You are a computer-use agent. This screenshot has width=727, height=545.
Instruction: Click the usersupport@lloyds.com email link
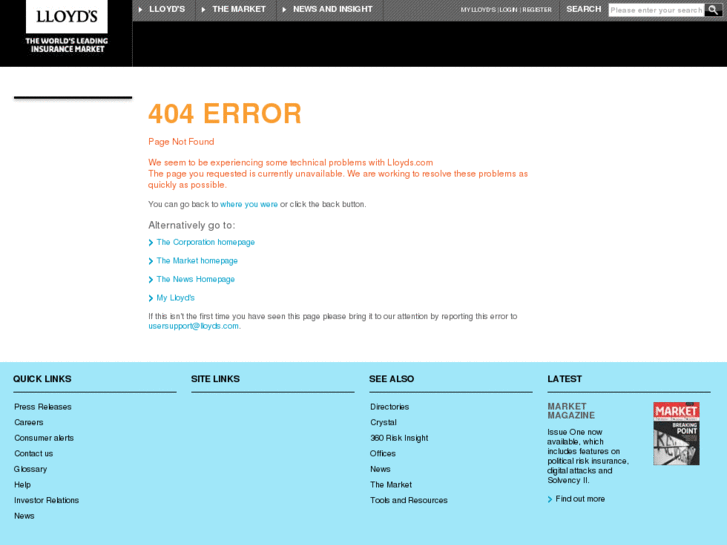(193, 326)
